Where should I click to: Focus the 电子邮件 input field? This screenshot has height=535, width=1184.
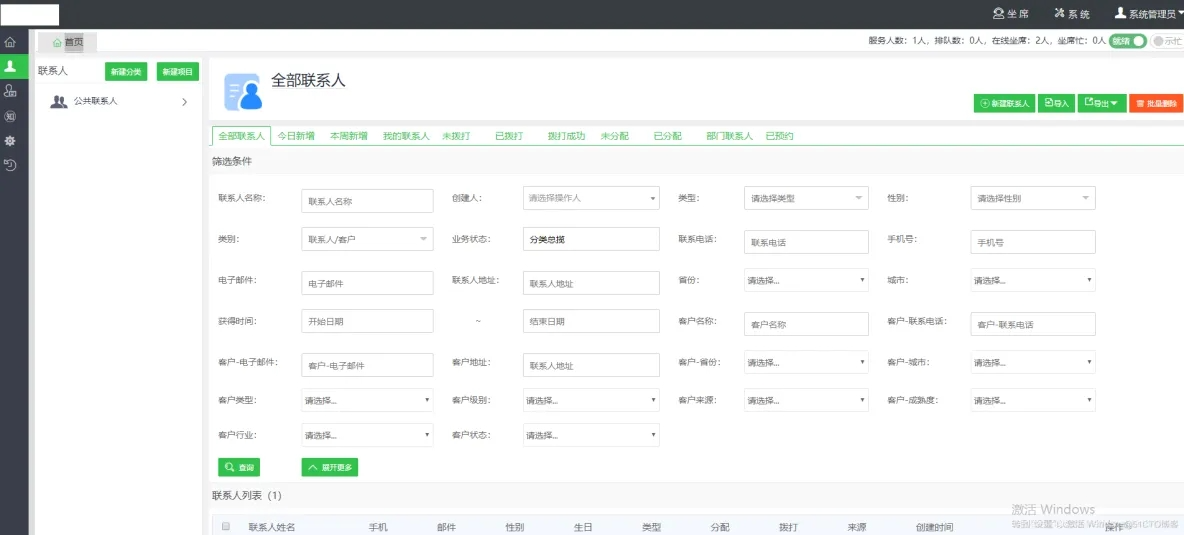[x=367, y=283]
